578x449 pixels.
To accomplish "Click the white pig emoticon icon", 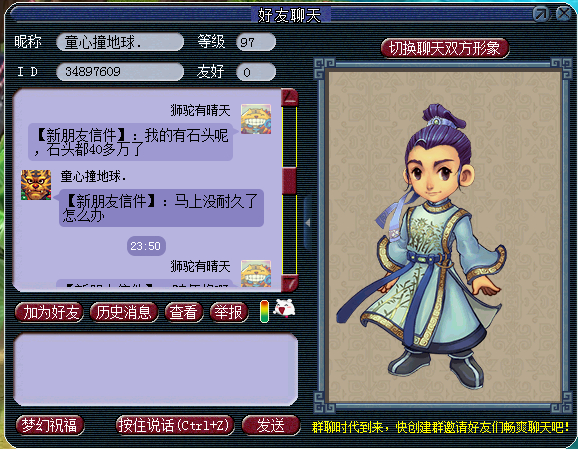I will click(284, 308).
